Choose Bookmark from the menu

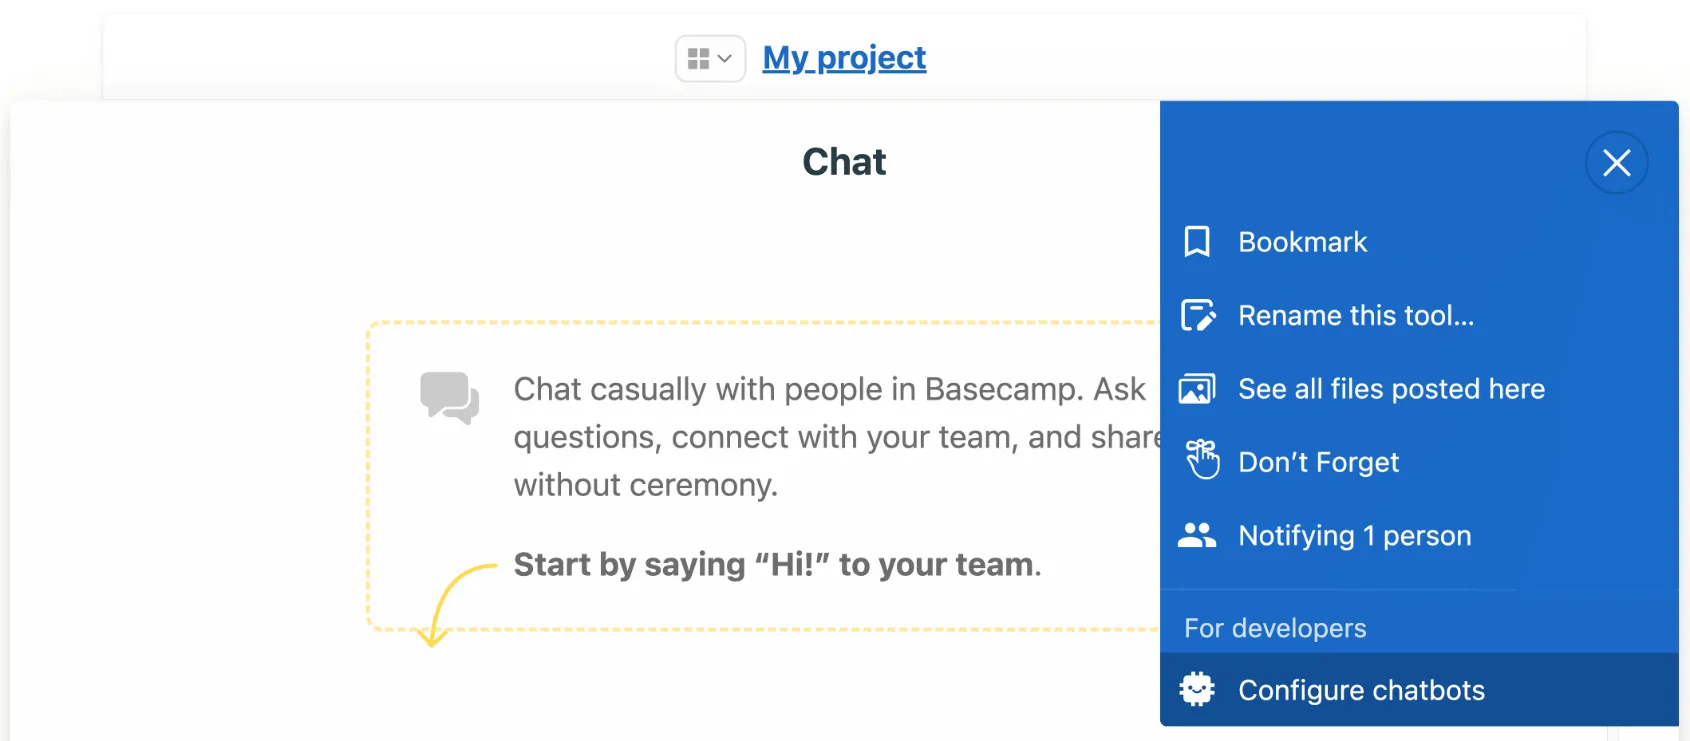point(1302,241)
